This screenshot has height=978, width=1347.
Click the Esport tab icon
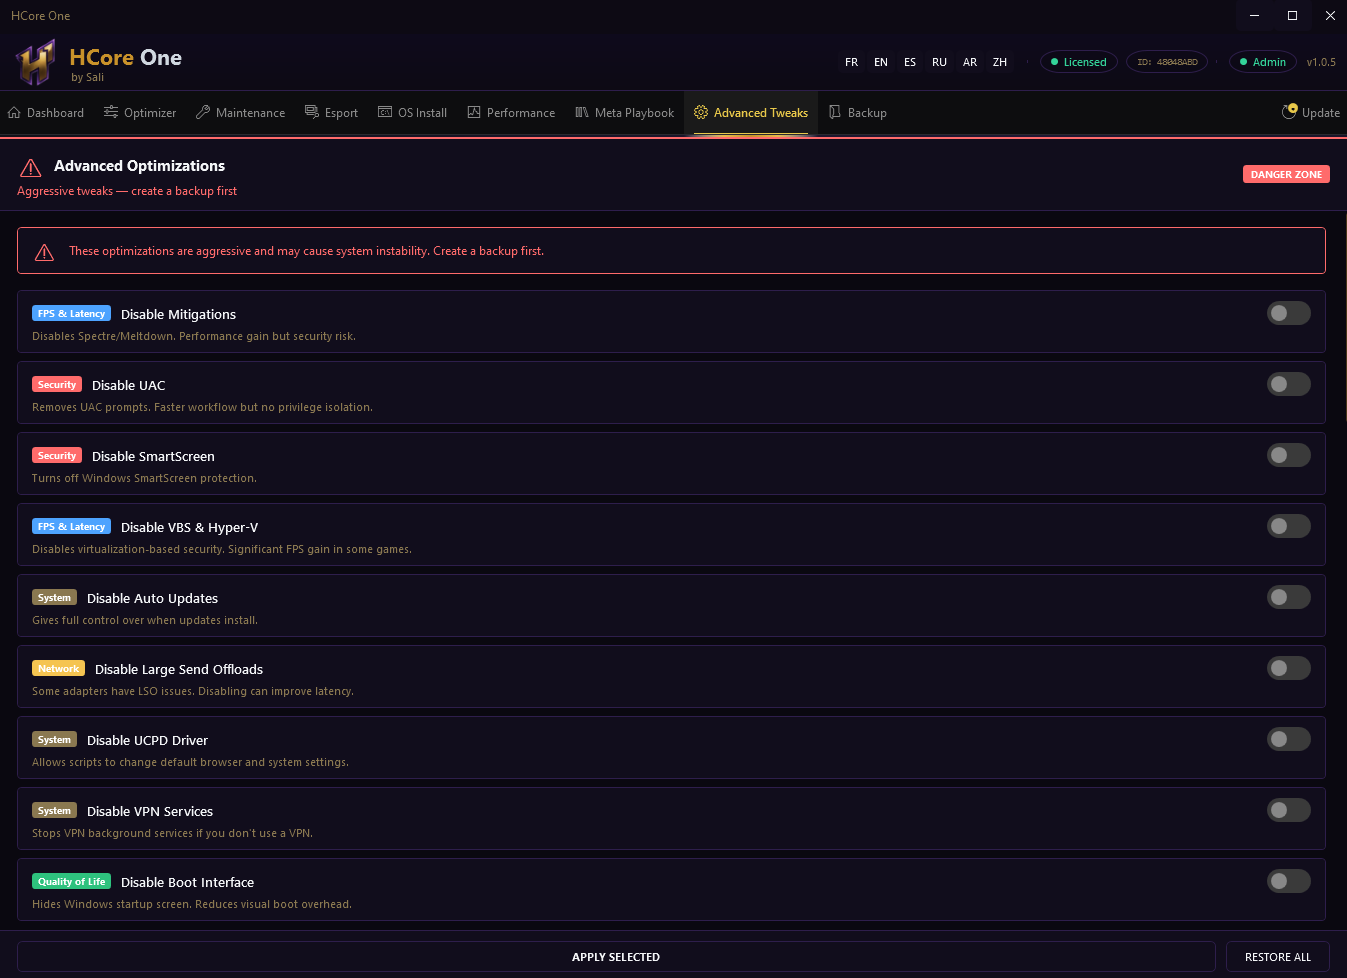pyautogui.click(x=312, y=112)
